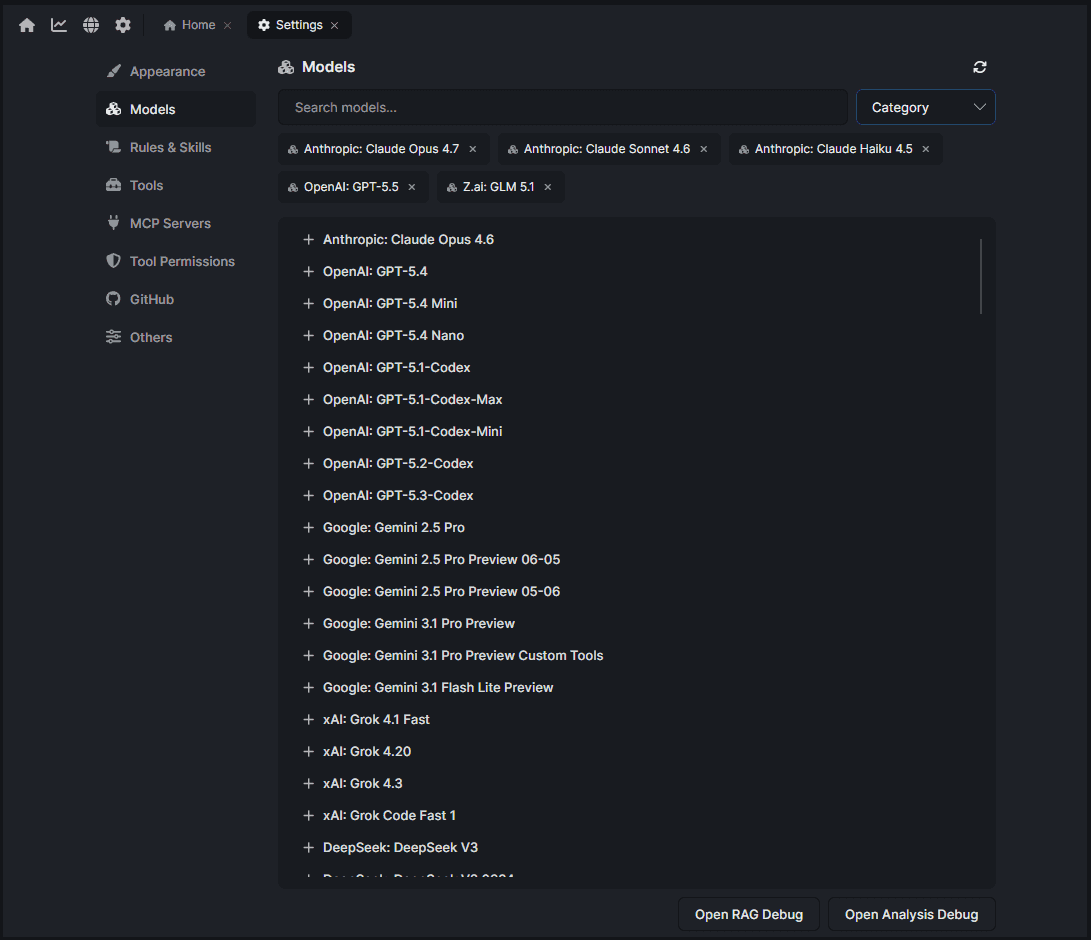Close the Settings tab
1091x940 pixels.
(335, 26)
